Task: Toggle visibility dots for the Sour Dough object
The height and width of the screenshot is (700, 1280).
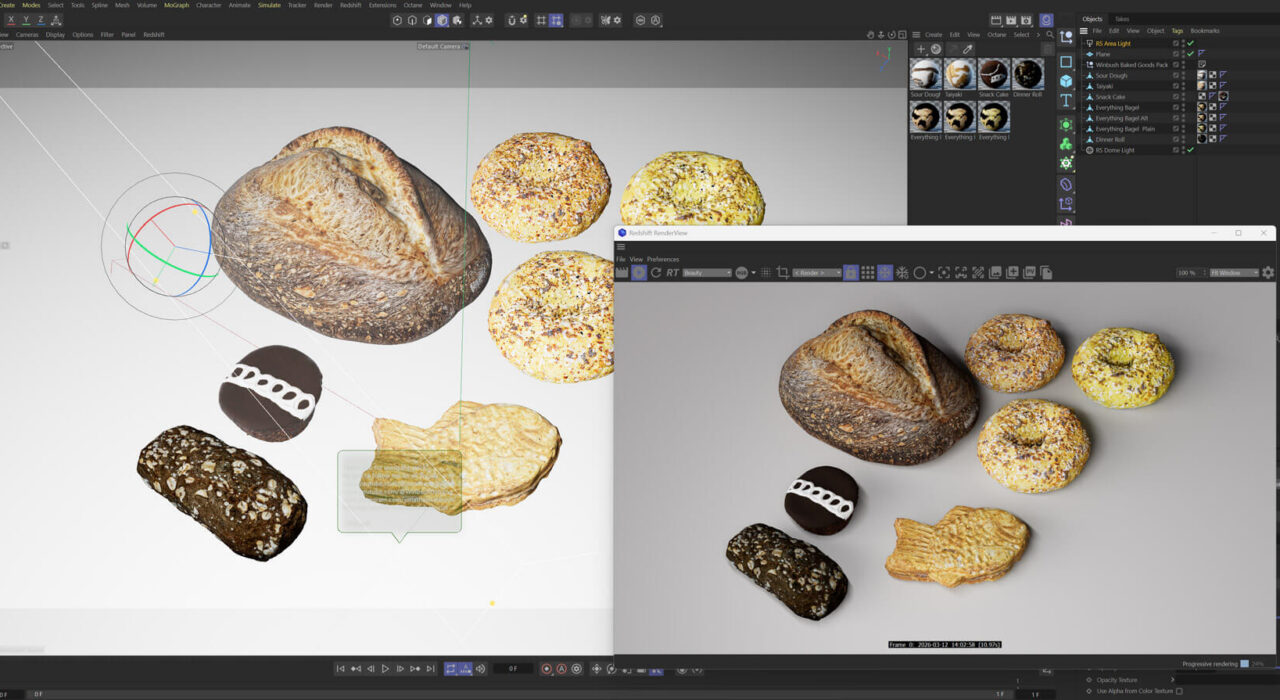Action: (x=1182, y=75)
